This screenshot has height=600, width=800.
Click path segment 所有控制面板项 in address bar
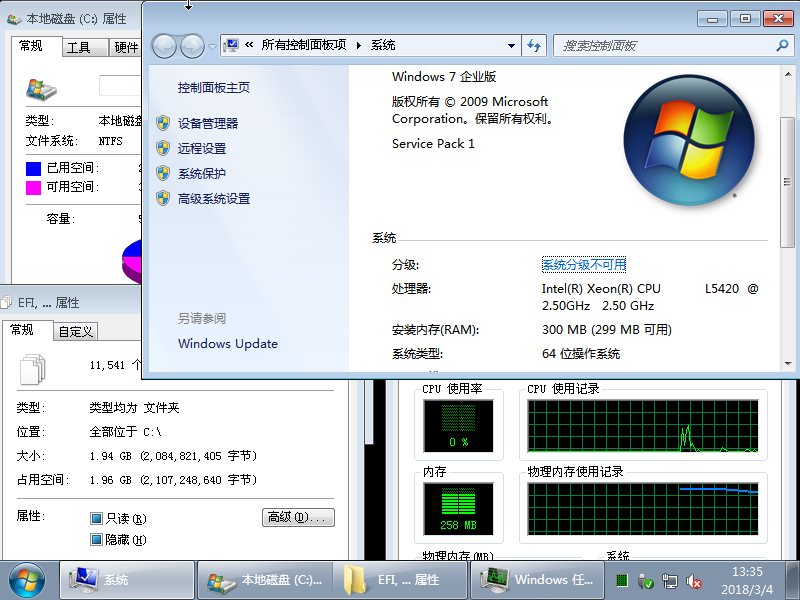pos(304,45)
